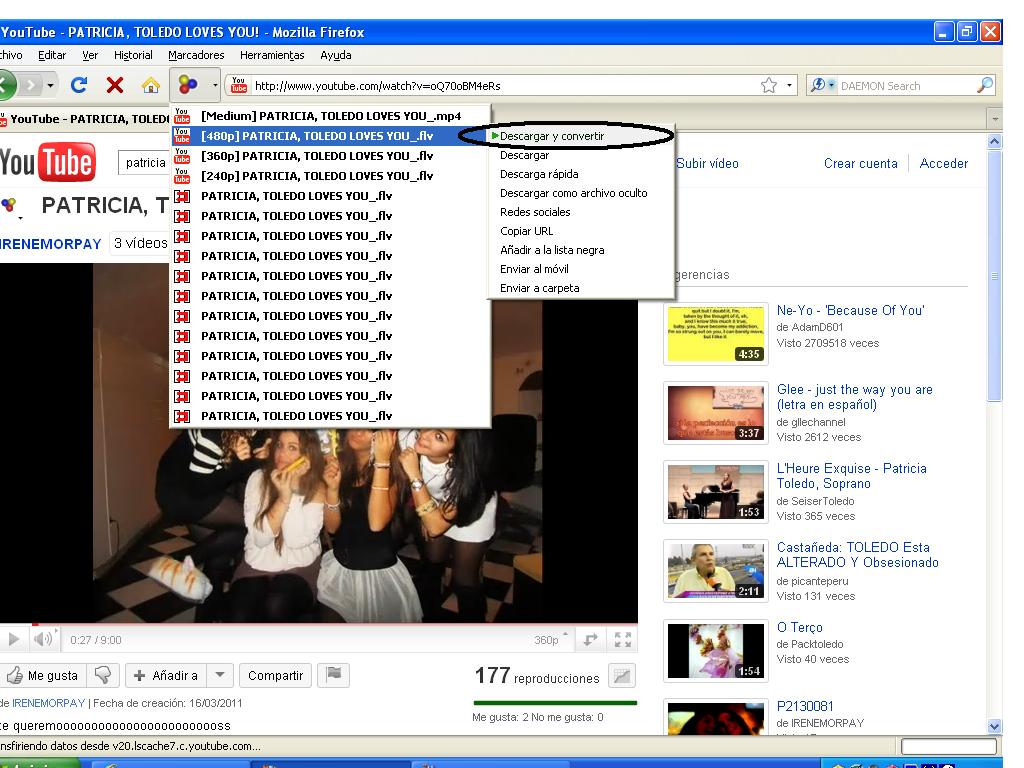This screenshot has height=768, width=1024.
Task: Select the [360p] flv download entry
Action: coord(330,156)
